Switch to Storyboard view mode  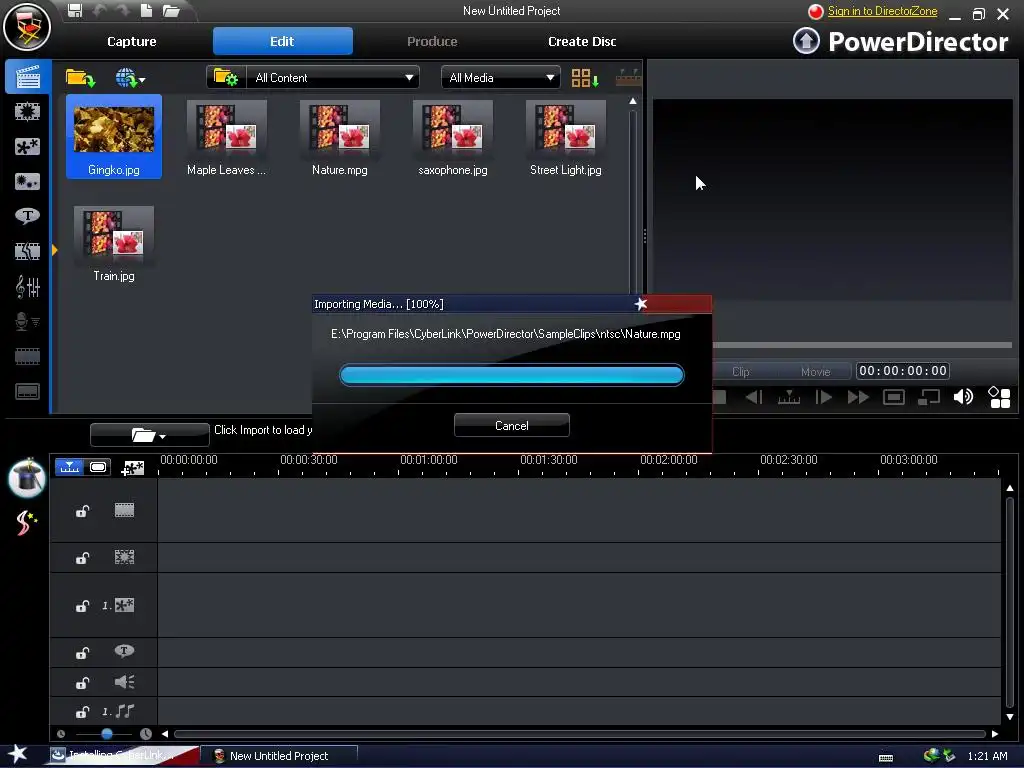tap(98, 467)
